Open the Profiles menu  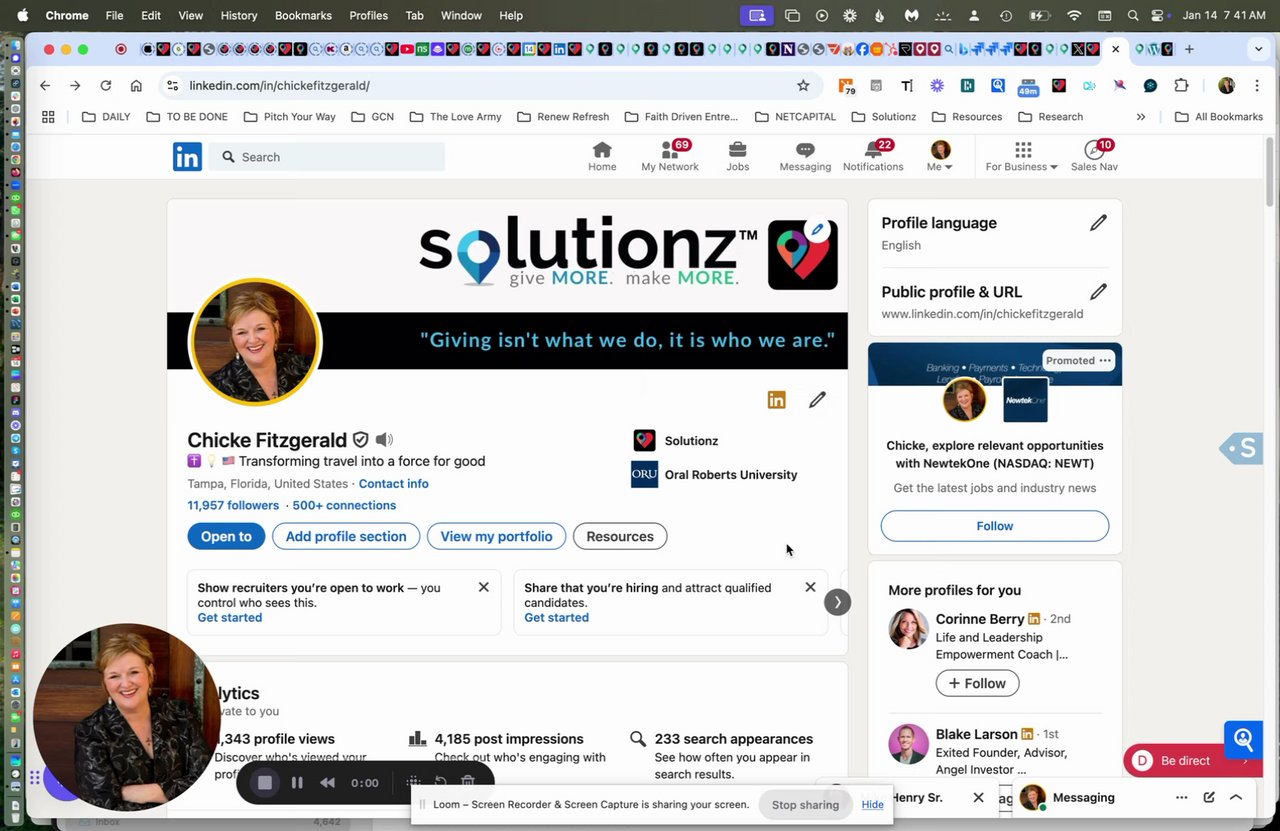click(x=368, y=16)
